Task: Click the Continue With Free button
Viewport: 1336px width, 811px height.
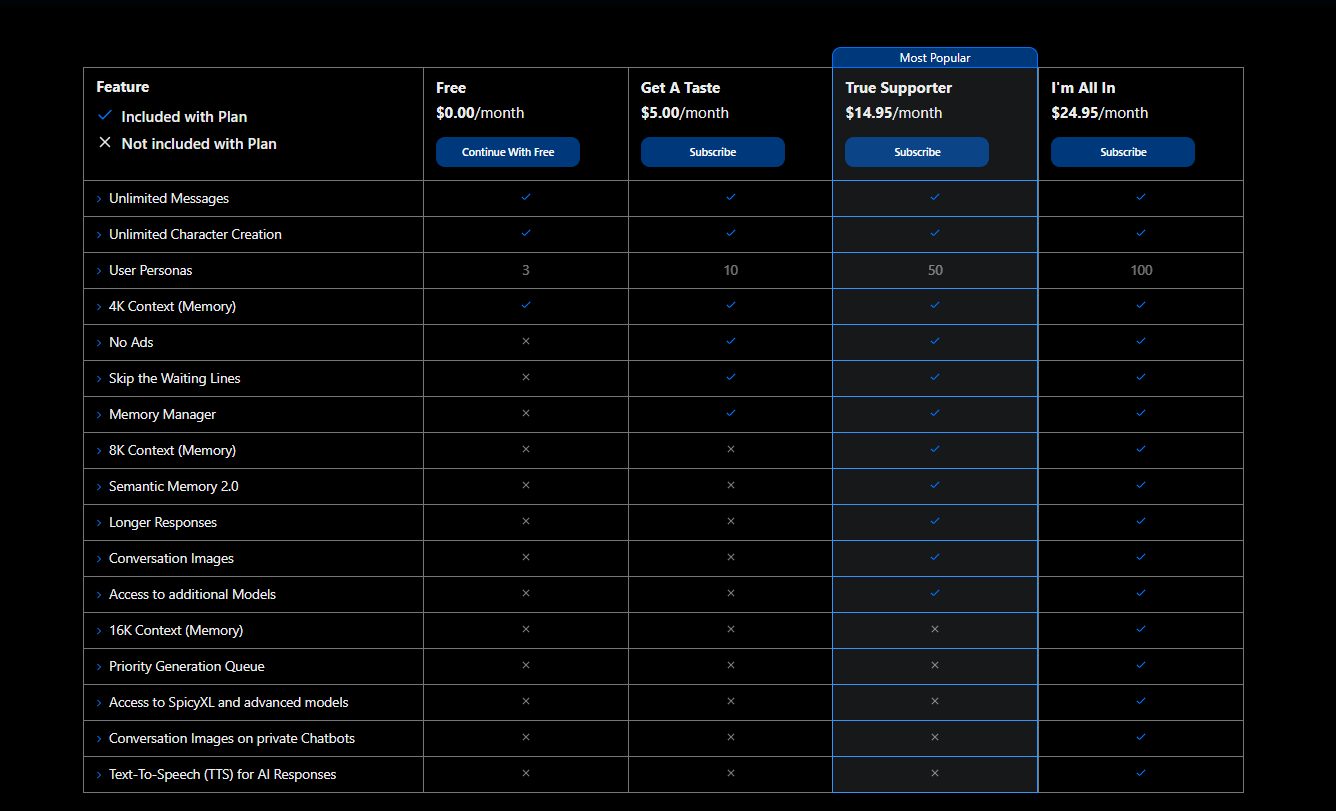Action: 508,152
